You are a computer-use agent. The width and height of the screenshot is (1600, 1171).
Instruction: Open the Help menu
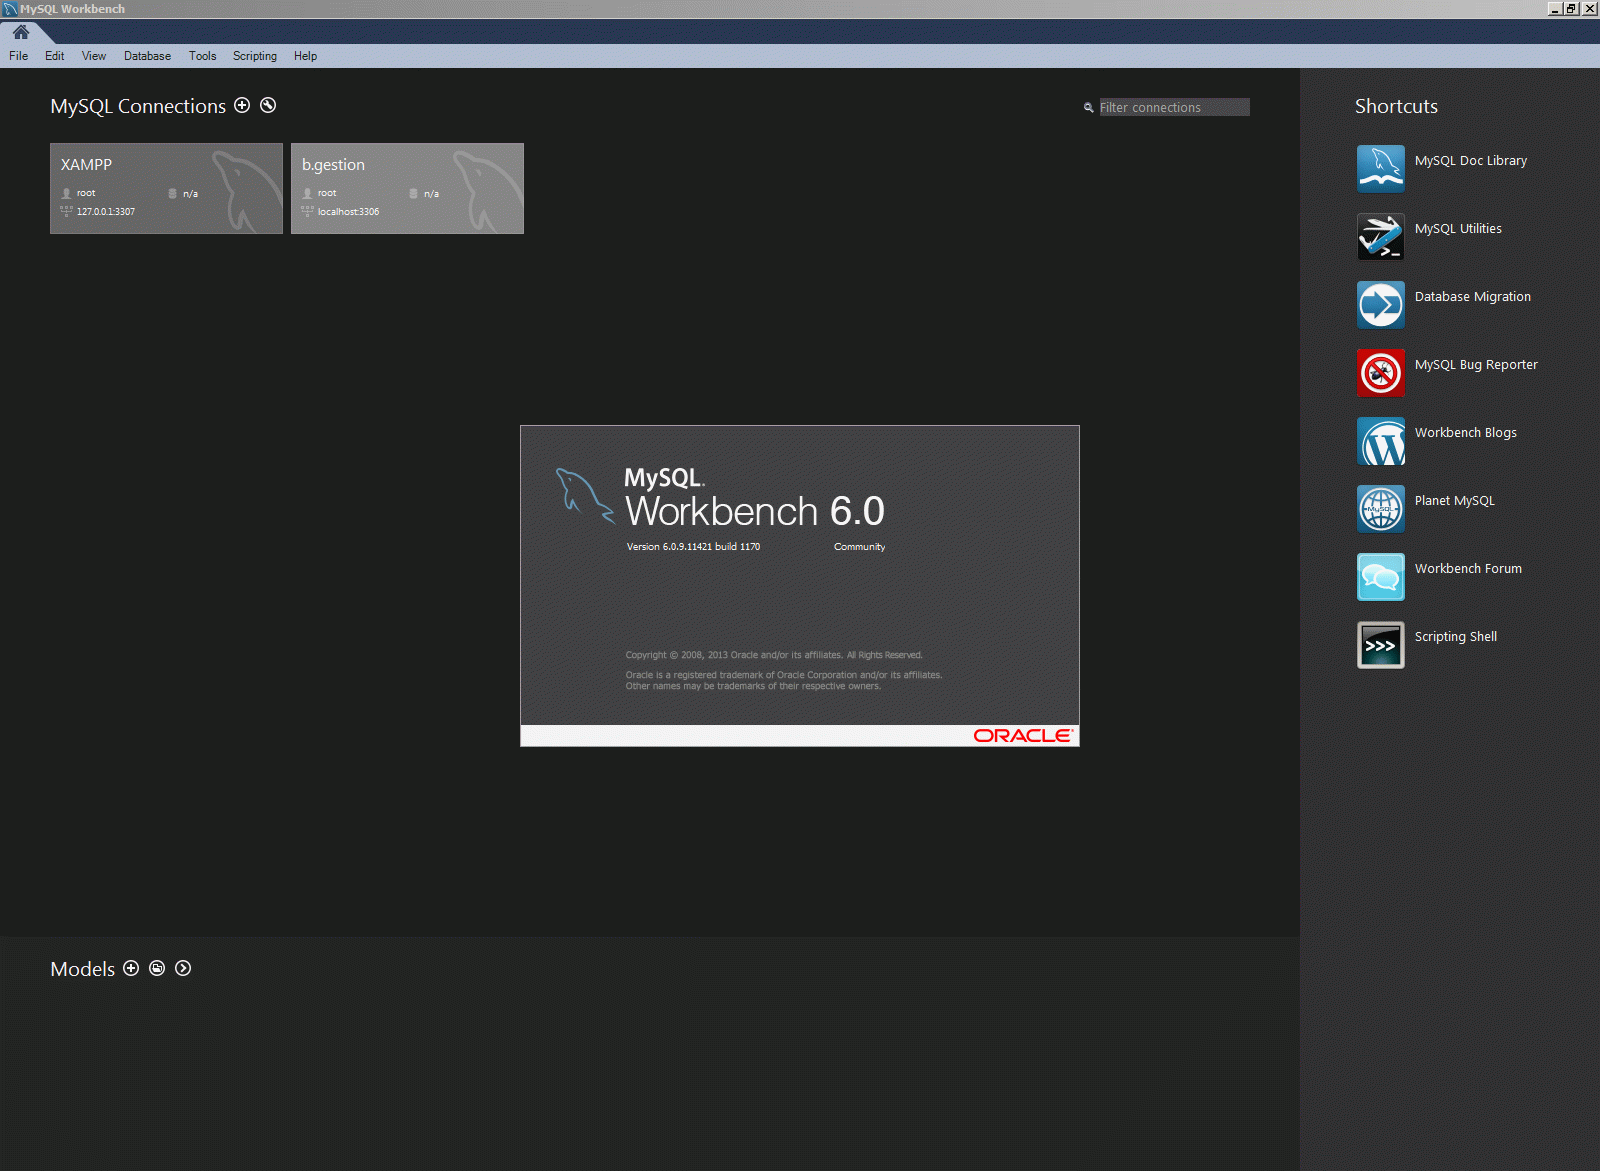[x=305, y=56]
